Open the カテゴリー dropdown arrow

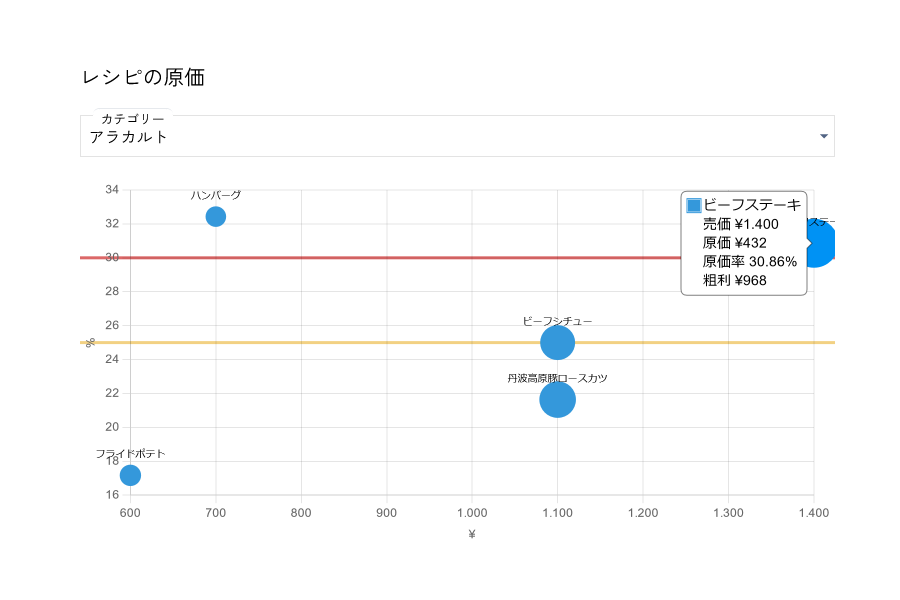(824, 136)
